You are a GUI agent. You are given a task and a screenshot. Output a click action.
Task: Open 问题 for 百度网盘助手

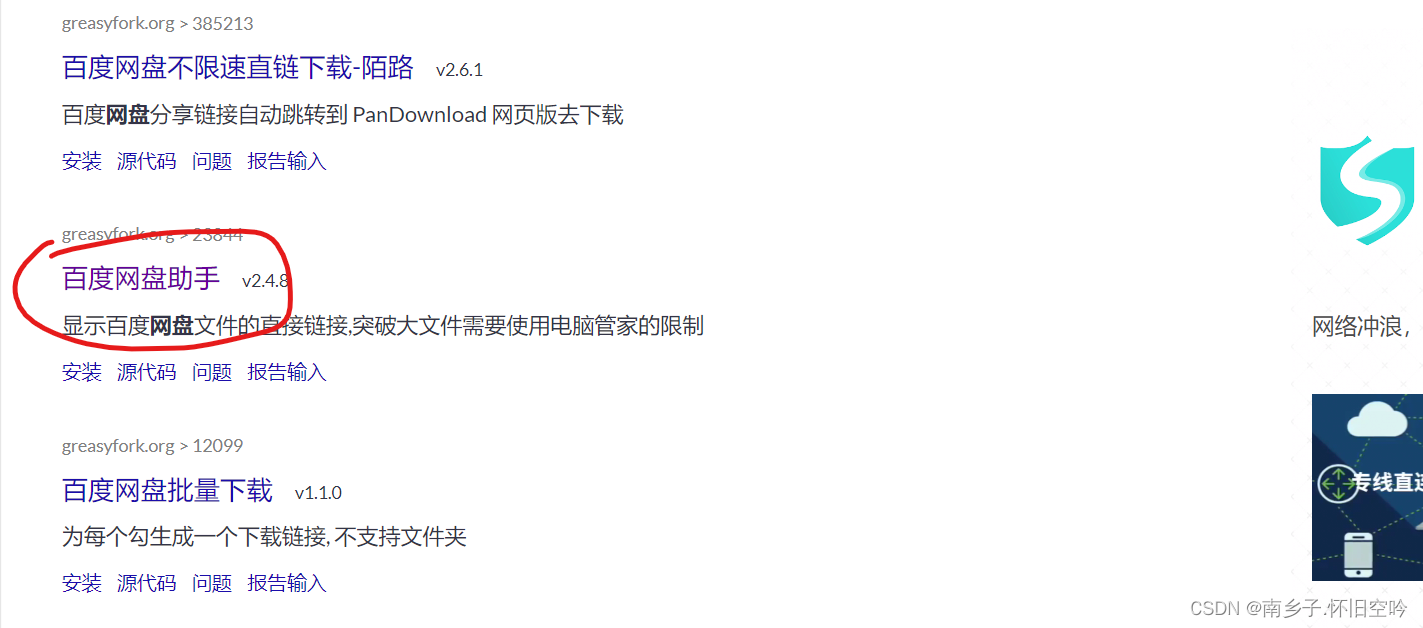click(212, 372)
